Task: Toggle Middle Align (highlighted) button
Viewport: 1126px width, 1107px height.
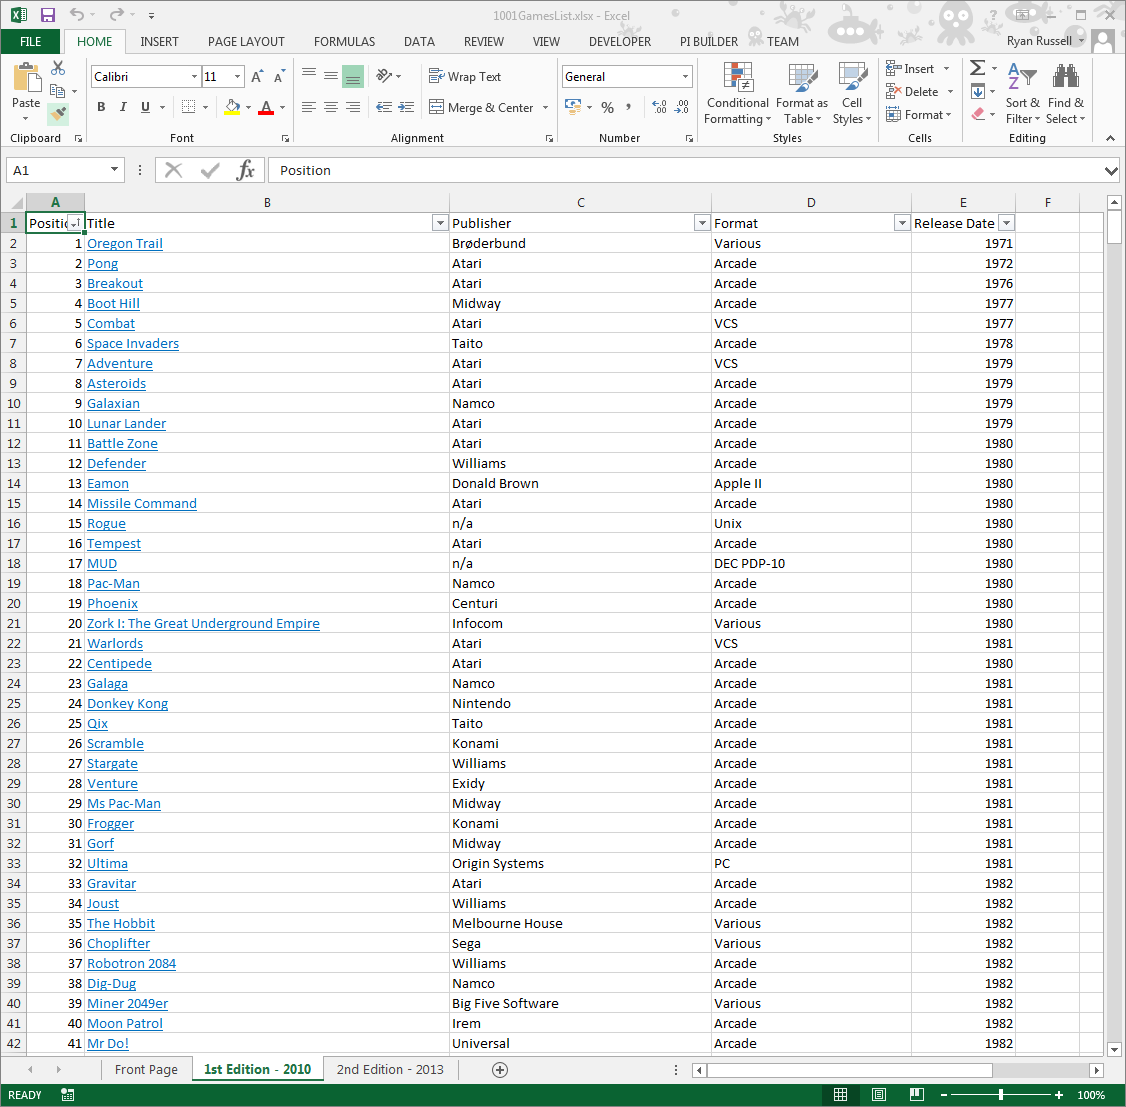Action: pyautogui.click(x=353, y=76)
